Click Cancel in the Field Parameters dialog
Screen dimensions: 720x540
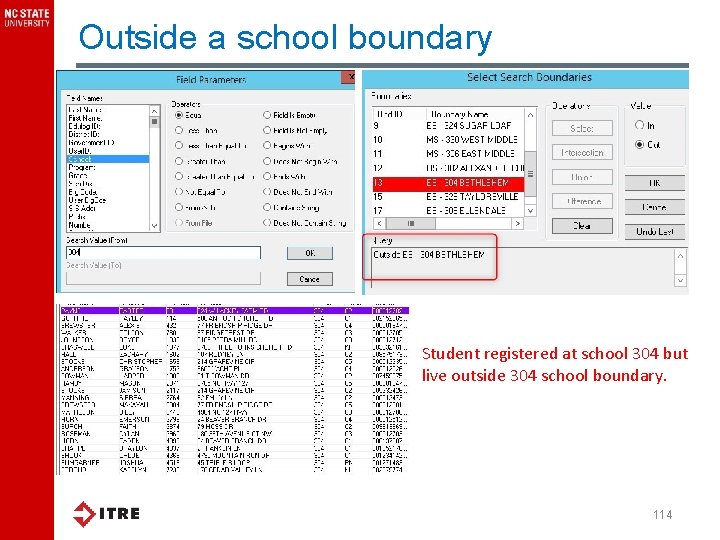click(x=310, y=279)
